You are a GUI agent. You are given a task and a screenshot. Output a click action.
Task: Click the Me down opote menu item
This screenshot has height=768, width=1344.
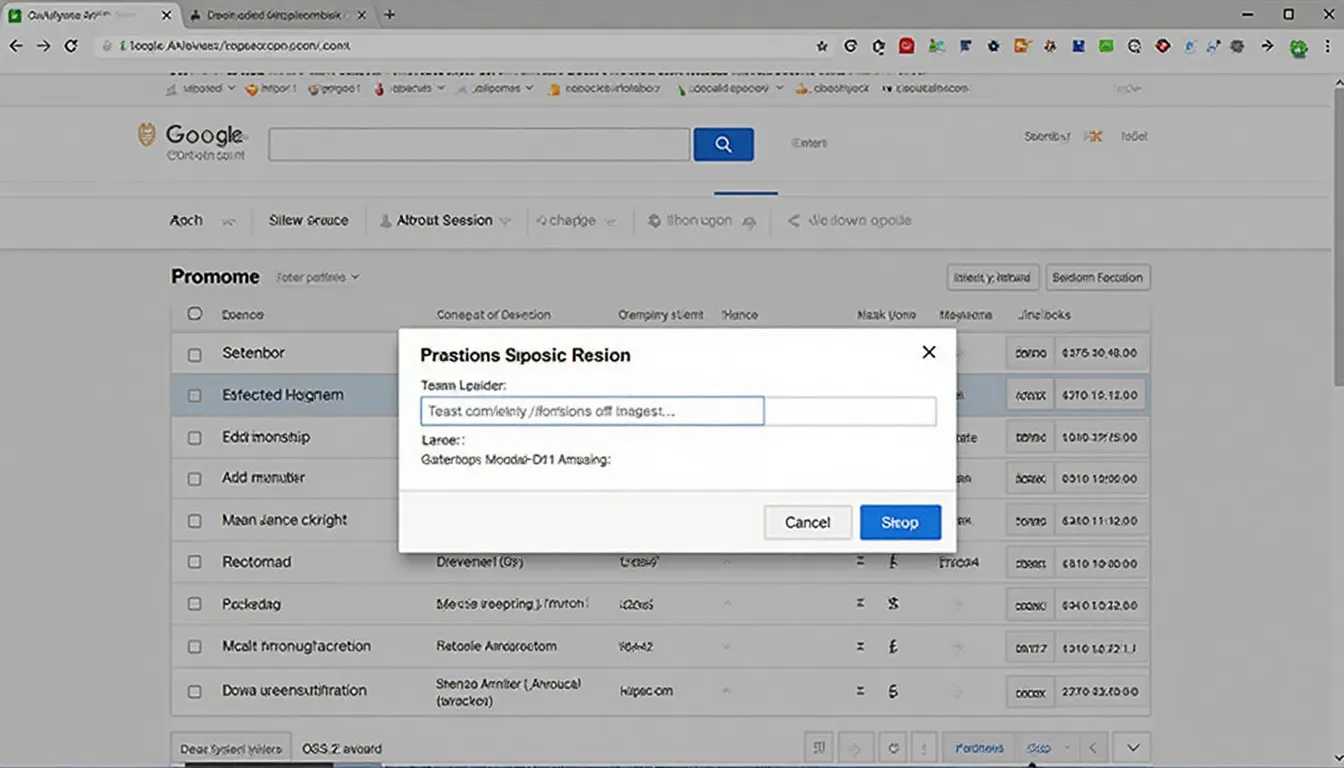849,221
